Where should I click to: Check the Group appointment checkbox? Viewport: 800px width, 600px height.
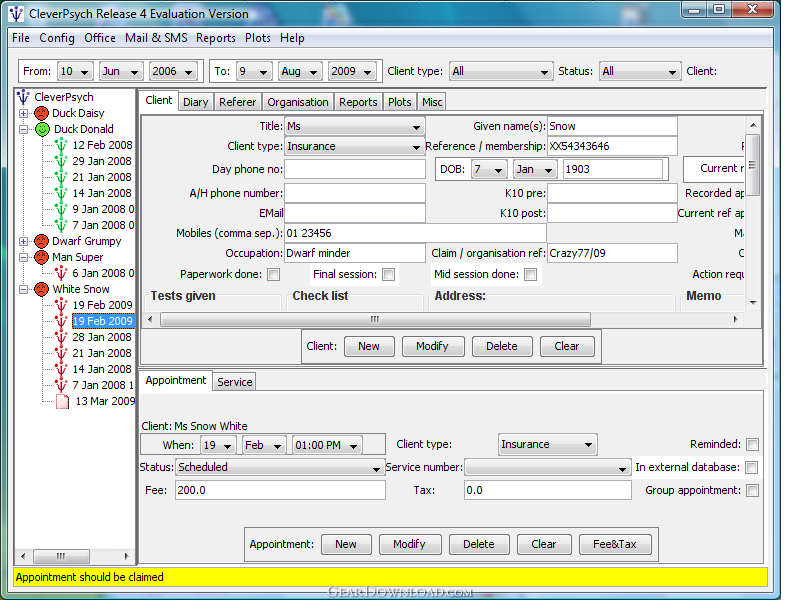(x=752, y=490)
